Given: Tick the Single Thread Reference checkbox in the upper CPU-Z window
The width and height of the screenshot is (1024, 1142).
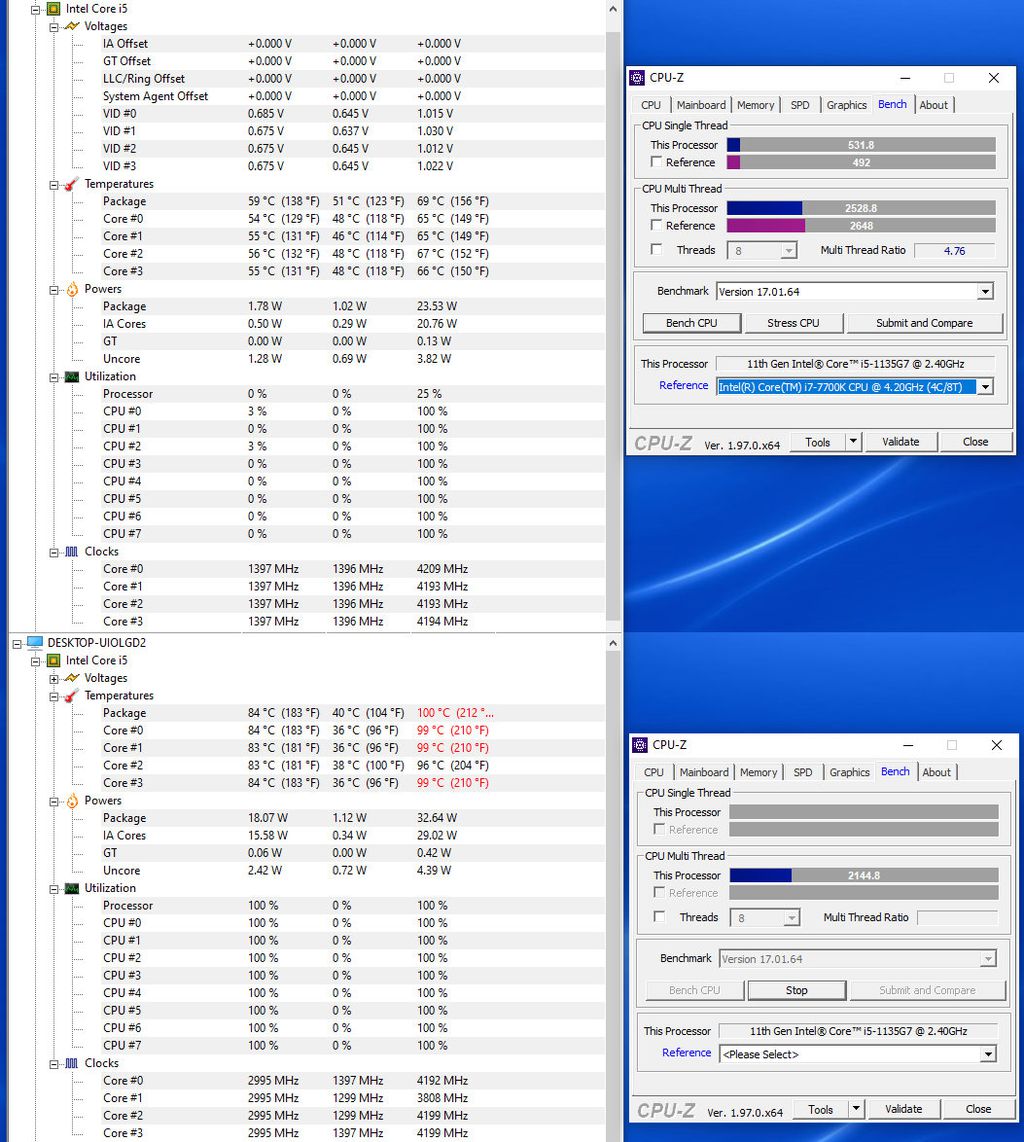Looking at the screenshot, I should click(656, 162).
